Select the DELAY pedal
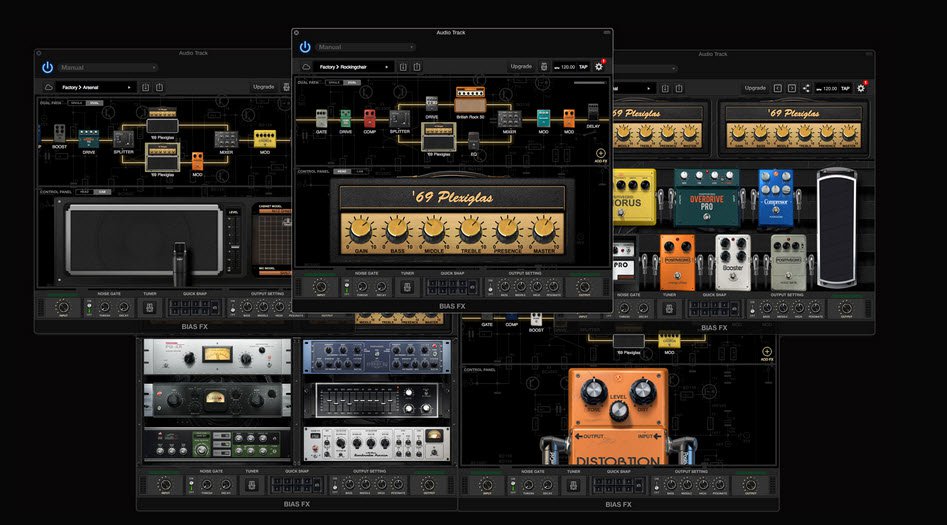The width and height of the screenshot is (947, 525). (593, 113)
